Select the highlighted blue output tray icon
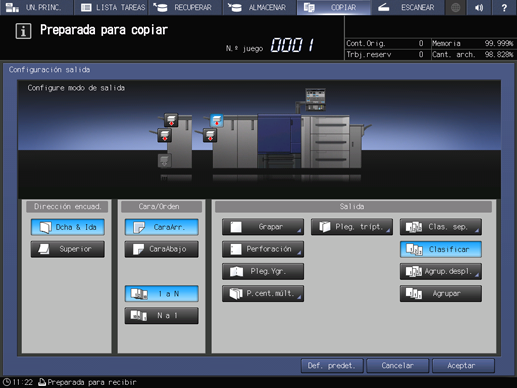 (x=217, y=120)
